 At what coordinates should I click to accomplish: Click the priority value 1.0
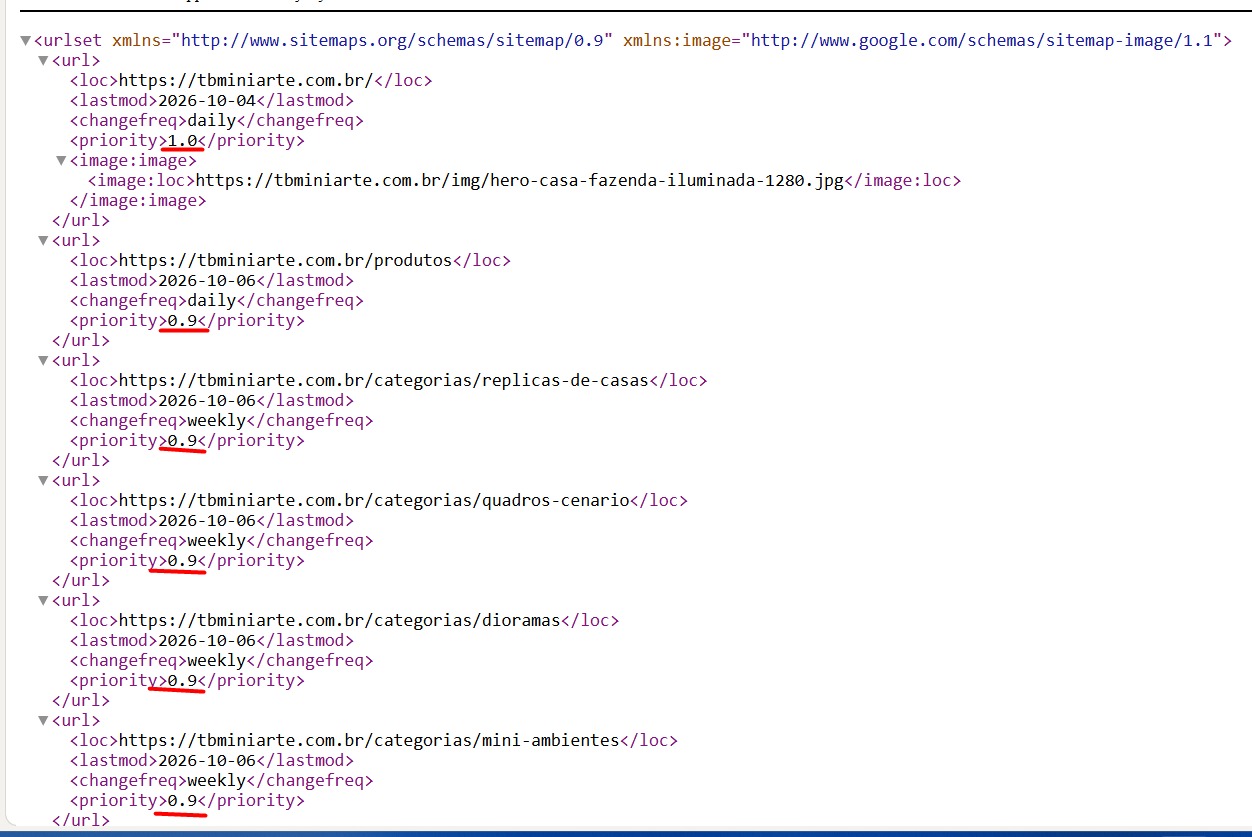183,140
